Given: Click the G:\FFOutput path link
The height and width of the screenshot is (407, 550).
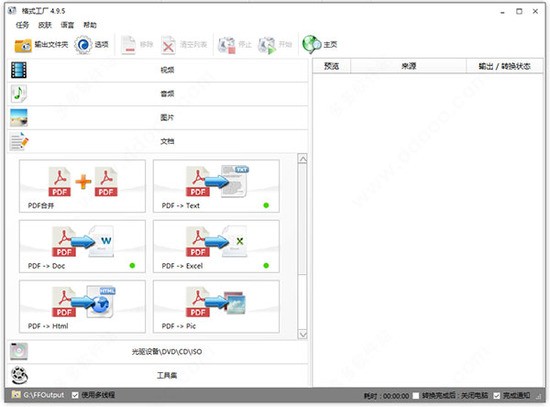Looking at the screenshot, I should point(44,395).
